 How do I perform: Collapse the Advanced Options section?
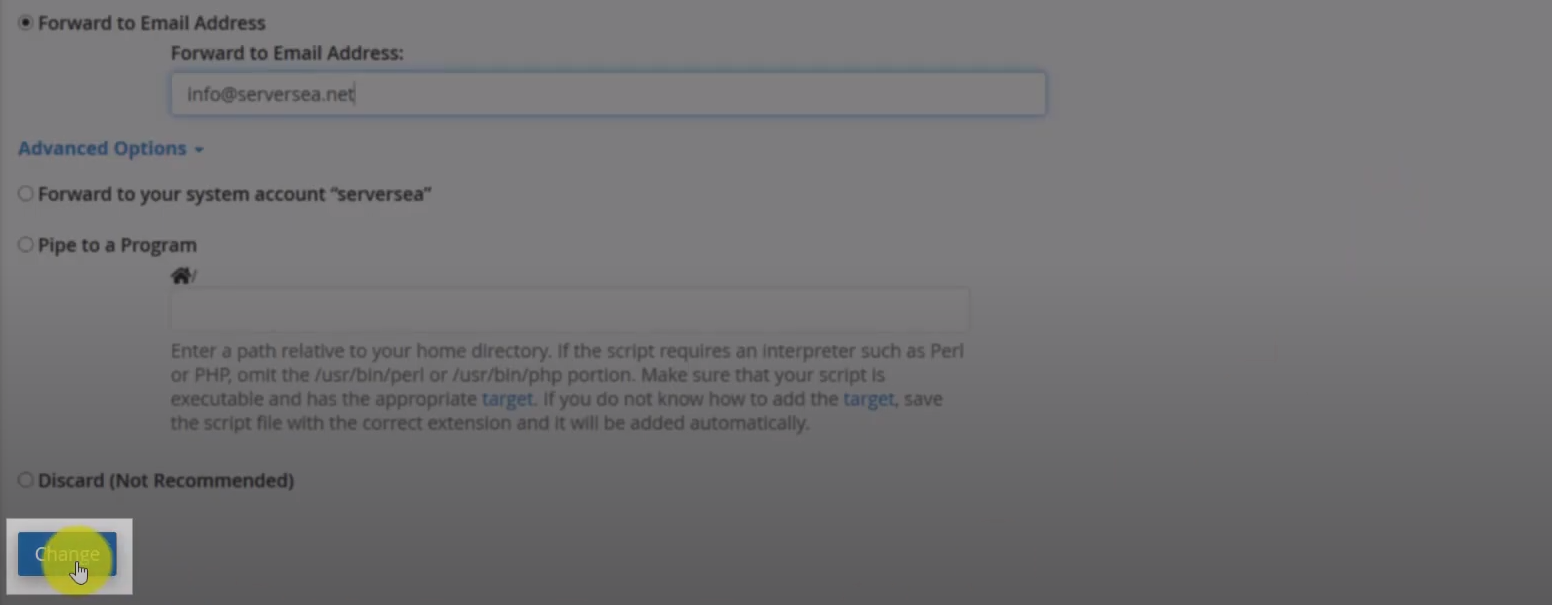111,149
